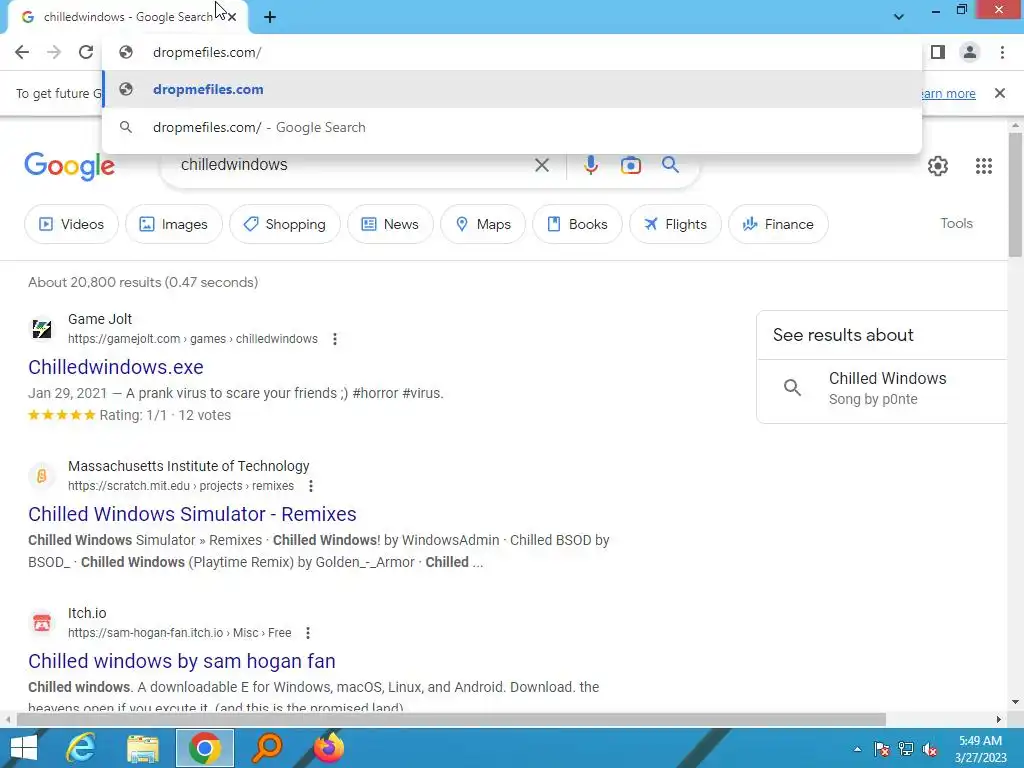Switch to the Flights filter
The height and width of the screenshot is (768, 1024).
pyautogui.click(x=675, y=224)
